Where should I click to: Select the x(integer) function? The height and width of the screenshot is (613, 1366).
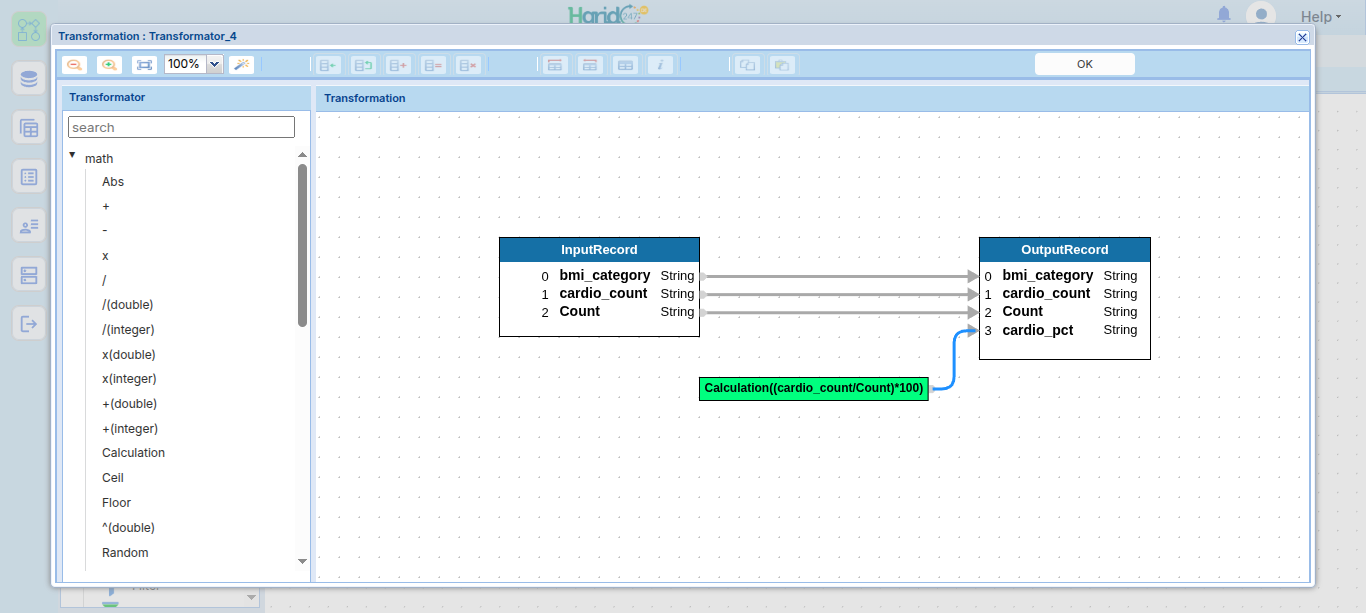tap(129, 379)
